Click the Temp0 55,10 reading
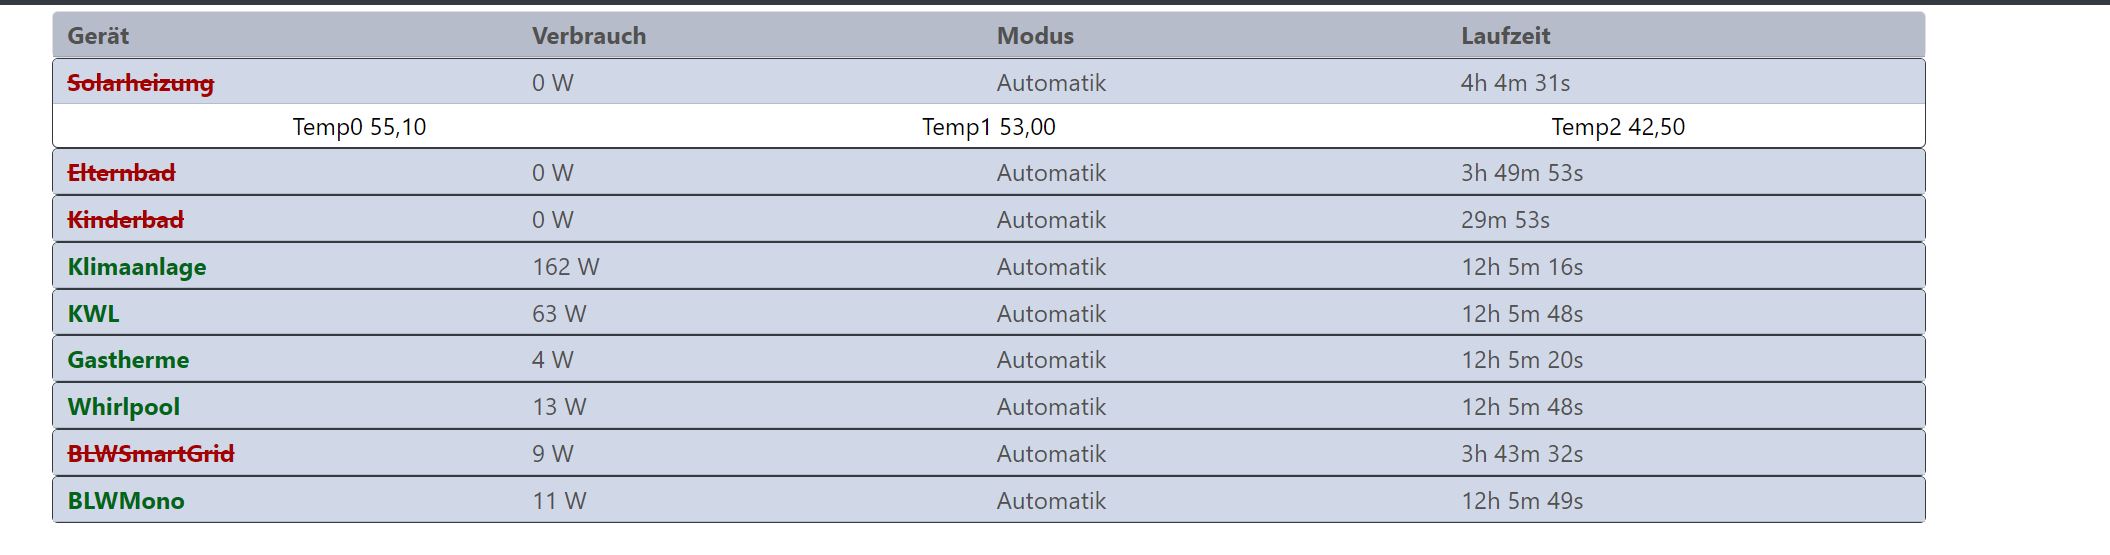 click(359, 127)
